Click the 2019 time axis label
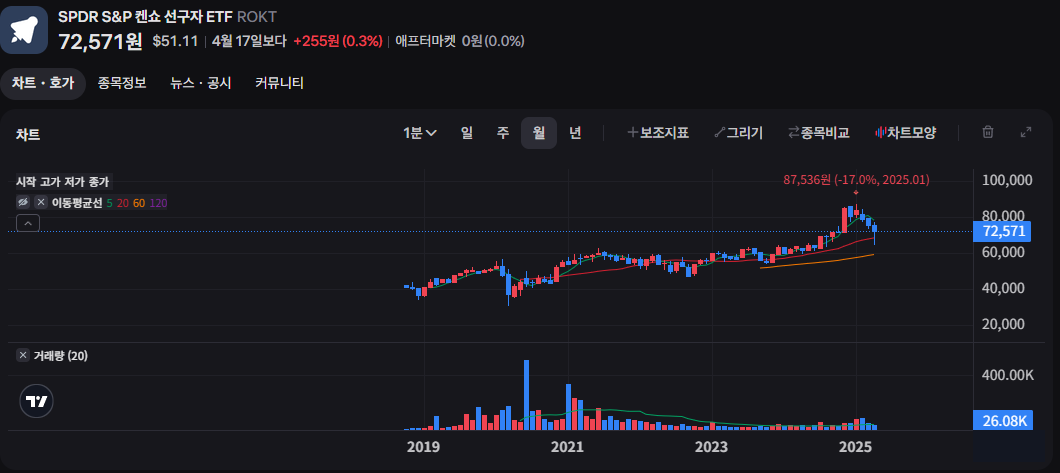Screen dimensions: 1060x473 (x=424, y=447)
